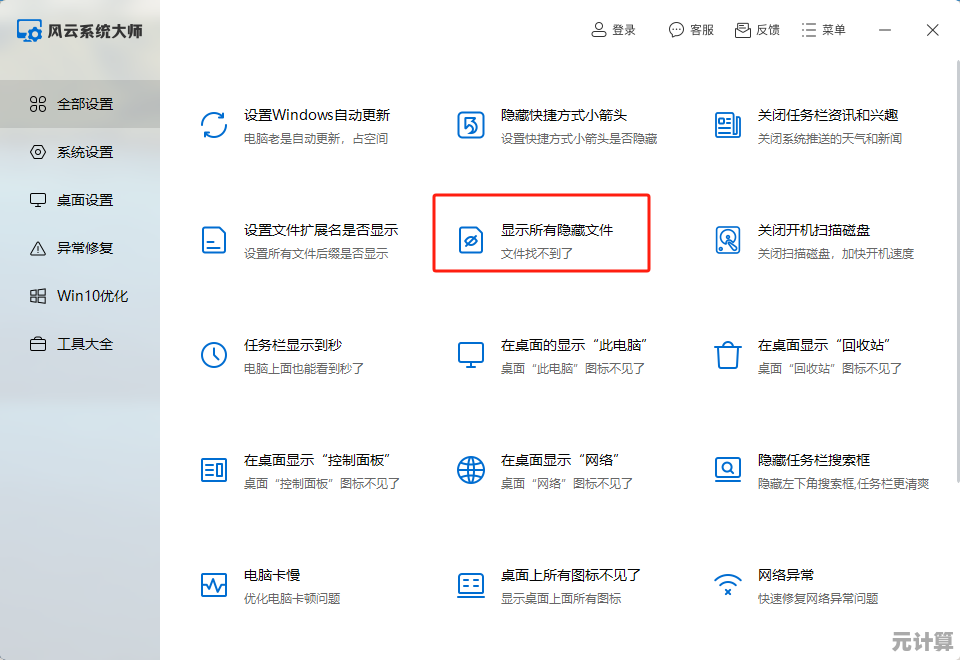Open the 异常修复 sidebar section
This screenshot has width=960, height=660.
pyautogui.click(x=80, y=248)
